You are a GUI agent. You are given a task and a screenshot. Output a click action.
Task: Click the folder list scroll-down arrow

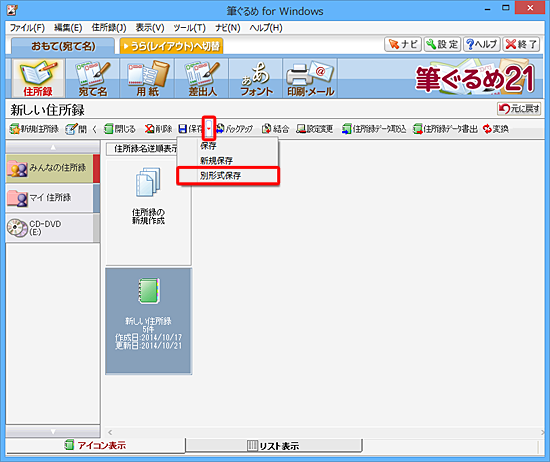click(53, 431)
